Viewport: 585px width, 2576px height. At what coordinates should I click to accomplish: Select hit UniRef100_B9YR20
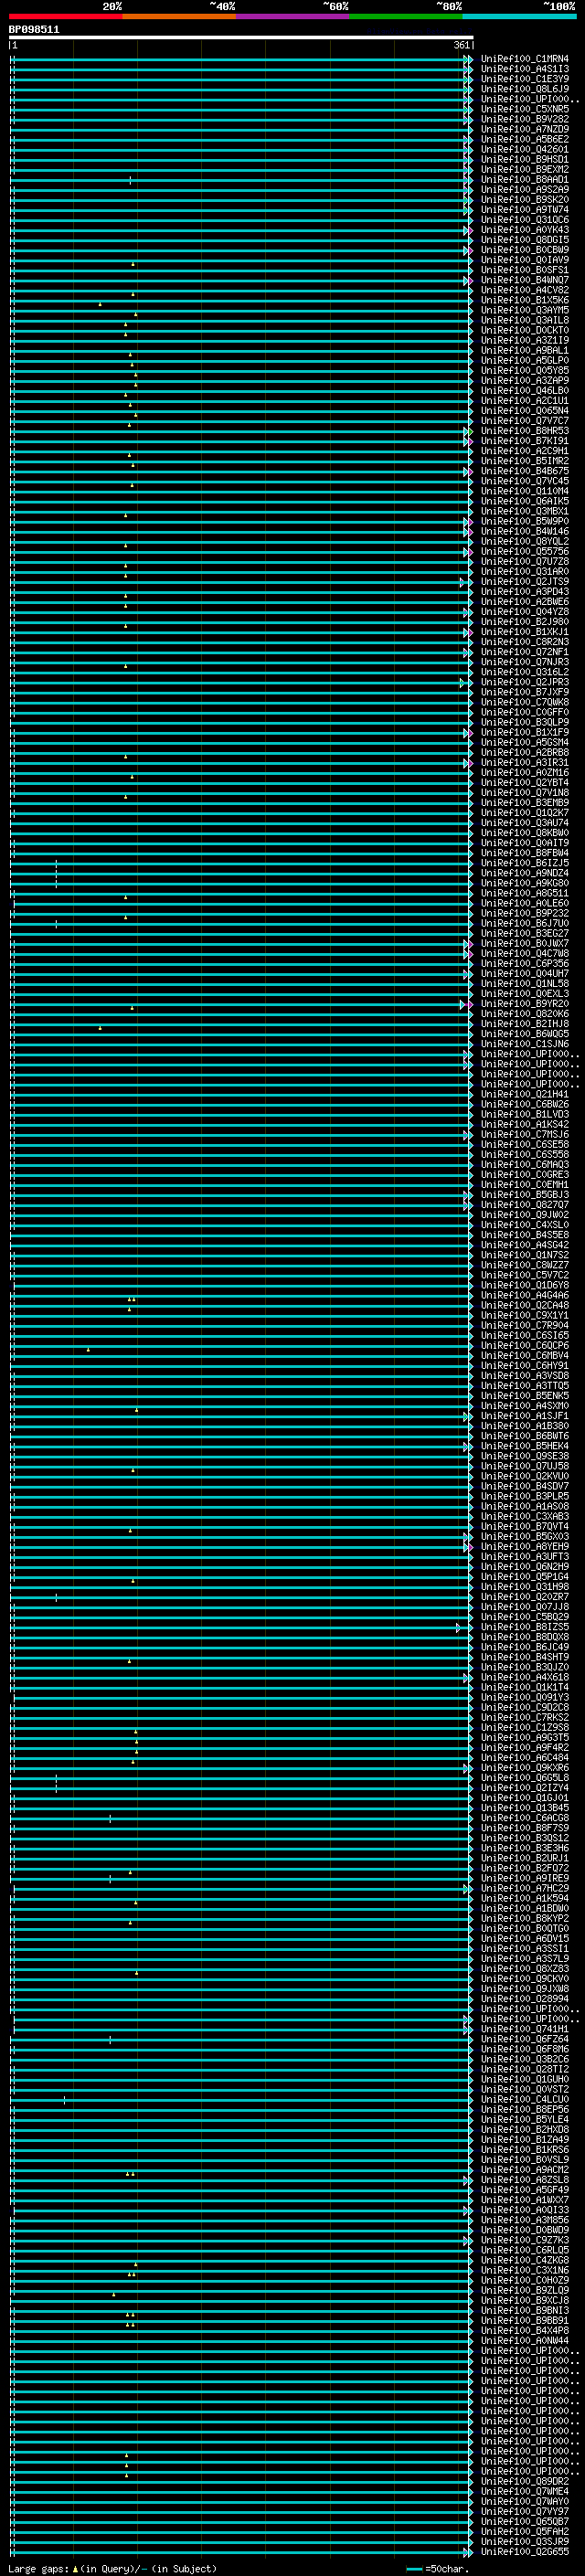pos(524,1004)
